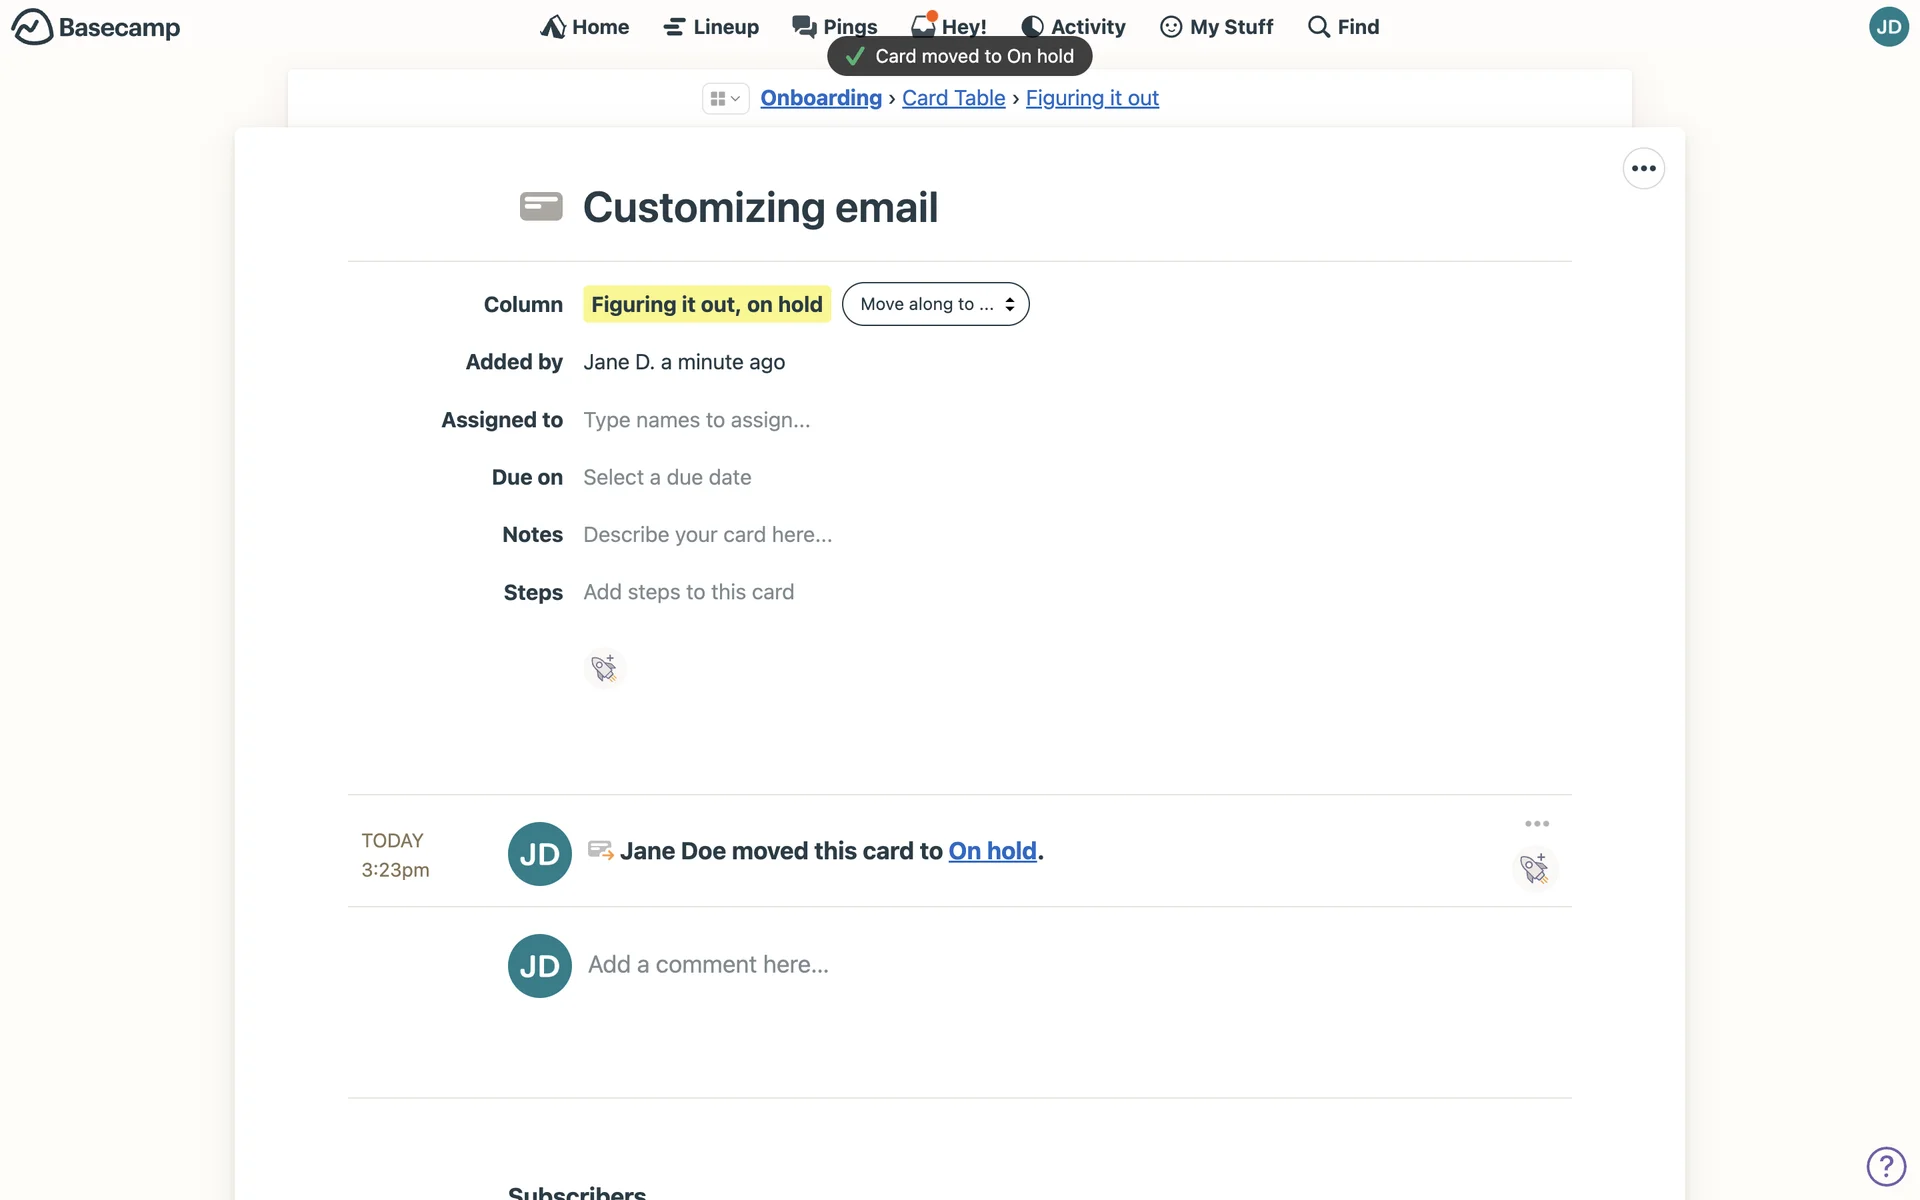The image size is (1920, 1200).
Task: Open the Lineup menu item
Action: (711, 27)
